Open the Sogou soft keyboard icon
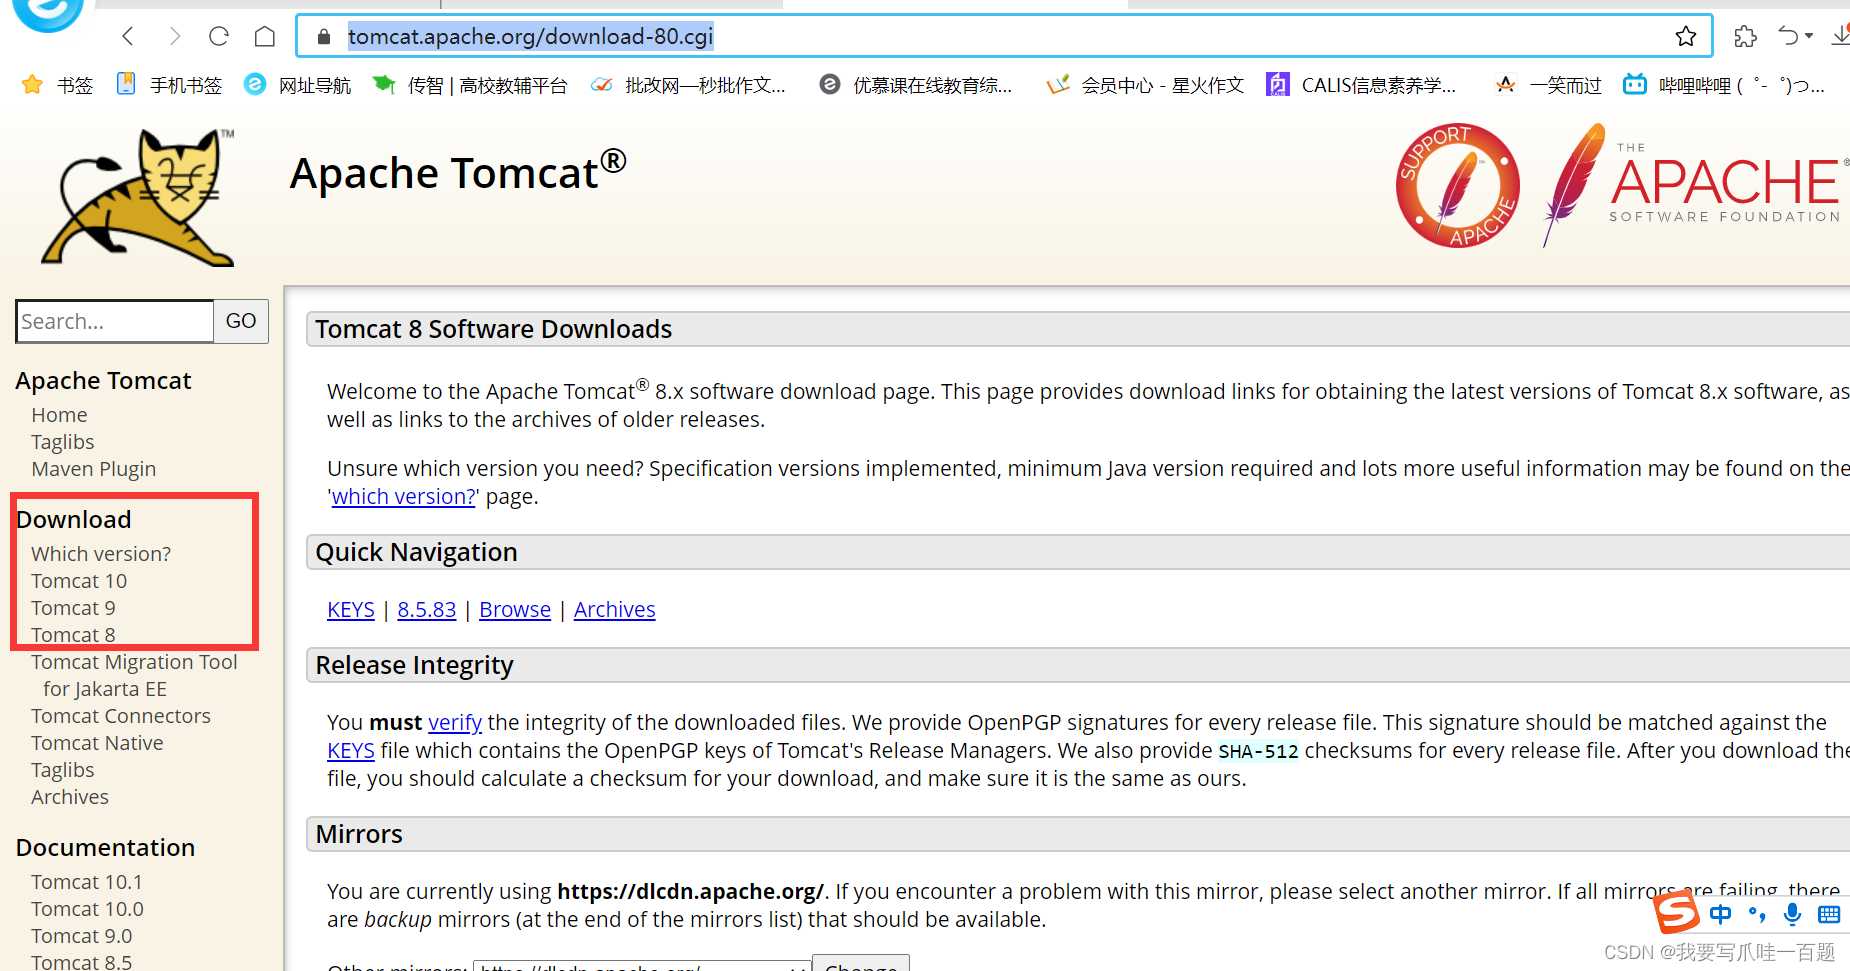Viewport: 1850px width, 971px height. [1829, 914]
